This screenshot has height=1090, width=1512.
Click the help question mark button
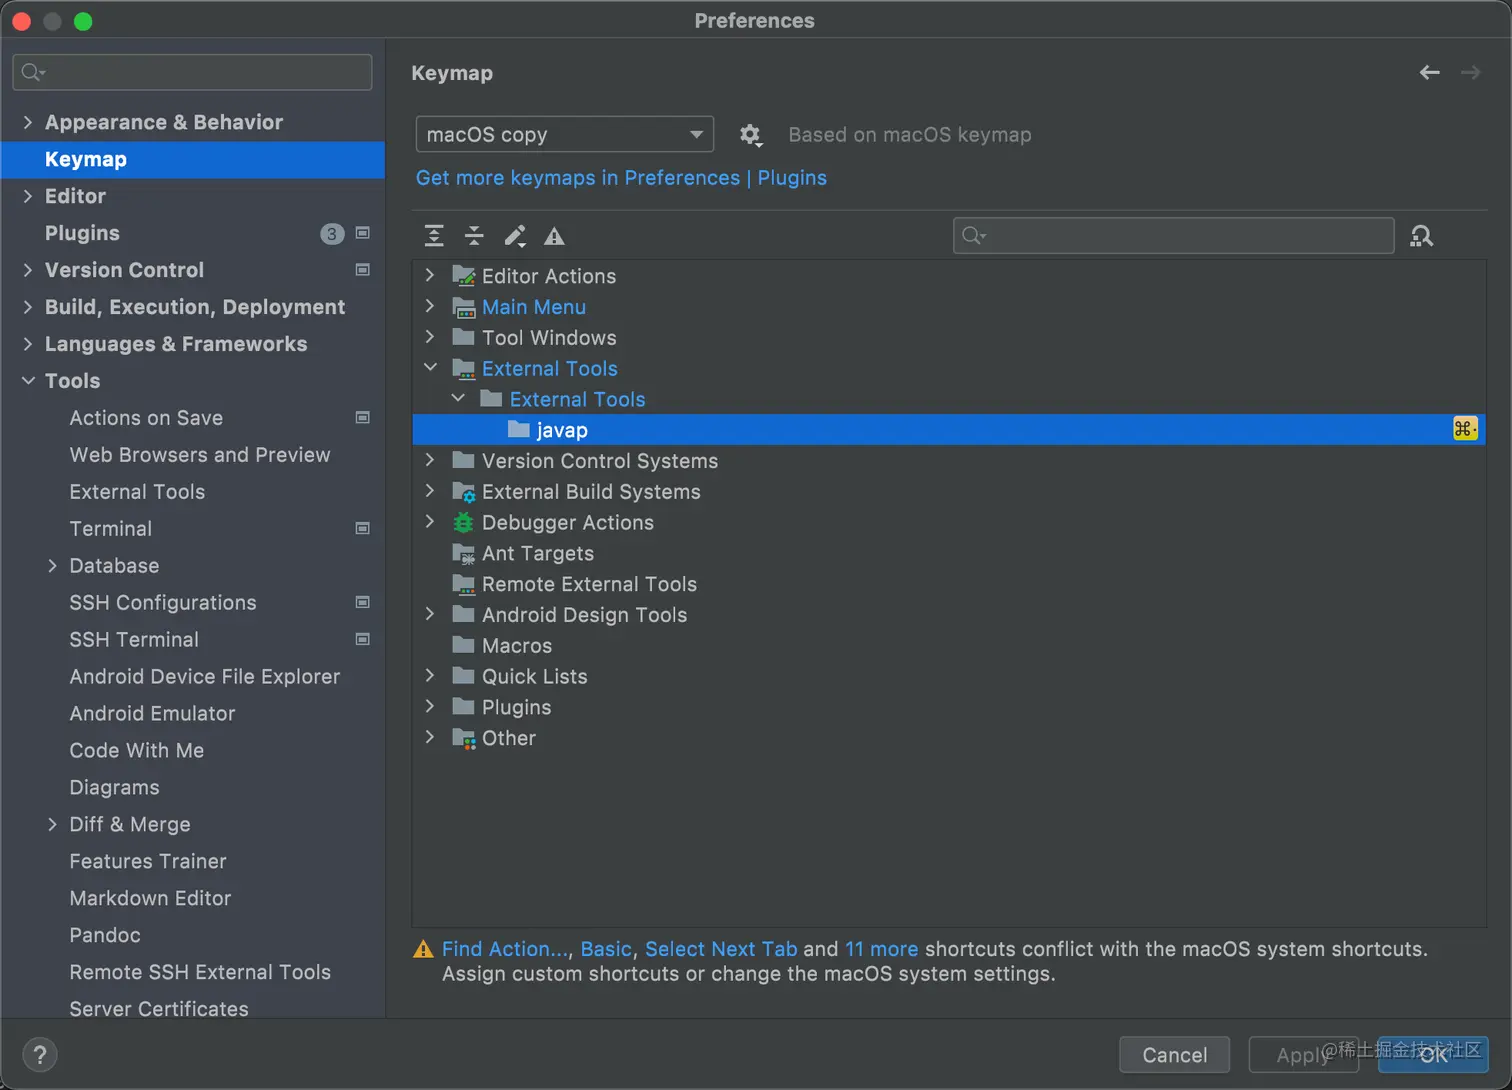coord(40,1054)
